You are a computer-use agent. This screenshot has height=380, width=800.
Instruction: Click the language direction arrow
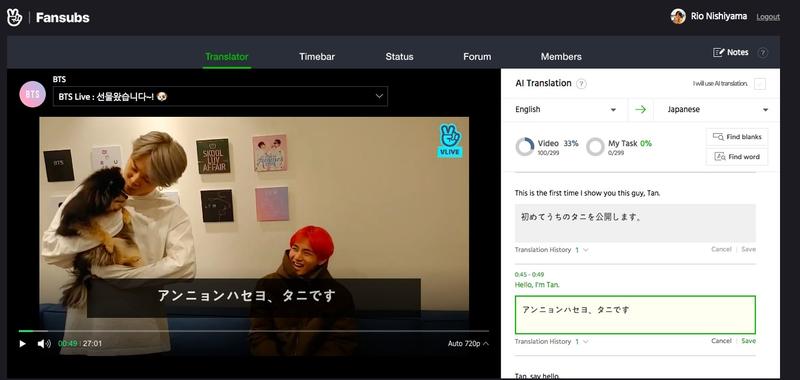(x=640, y=110)
